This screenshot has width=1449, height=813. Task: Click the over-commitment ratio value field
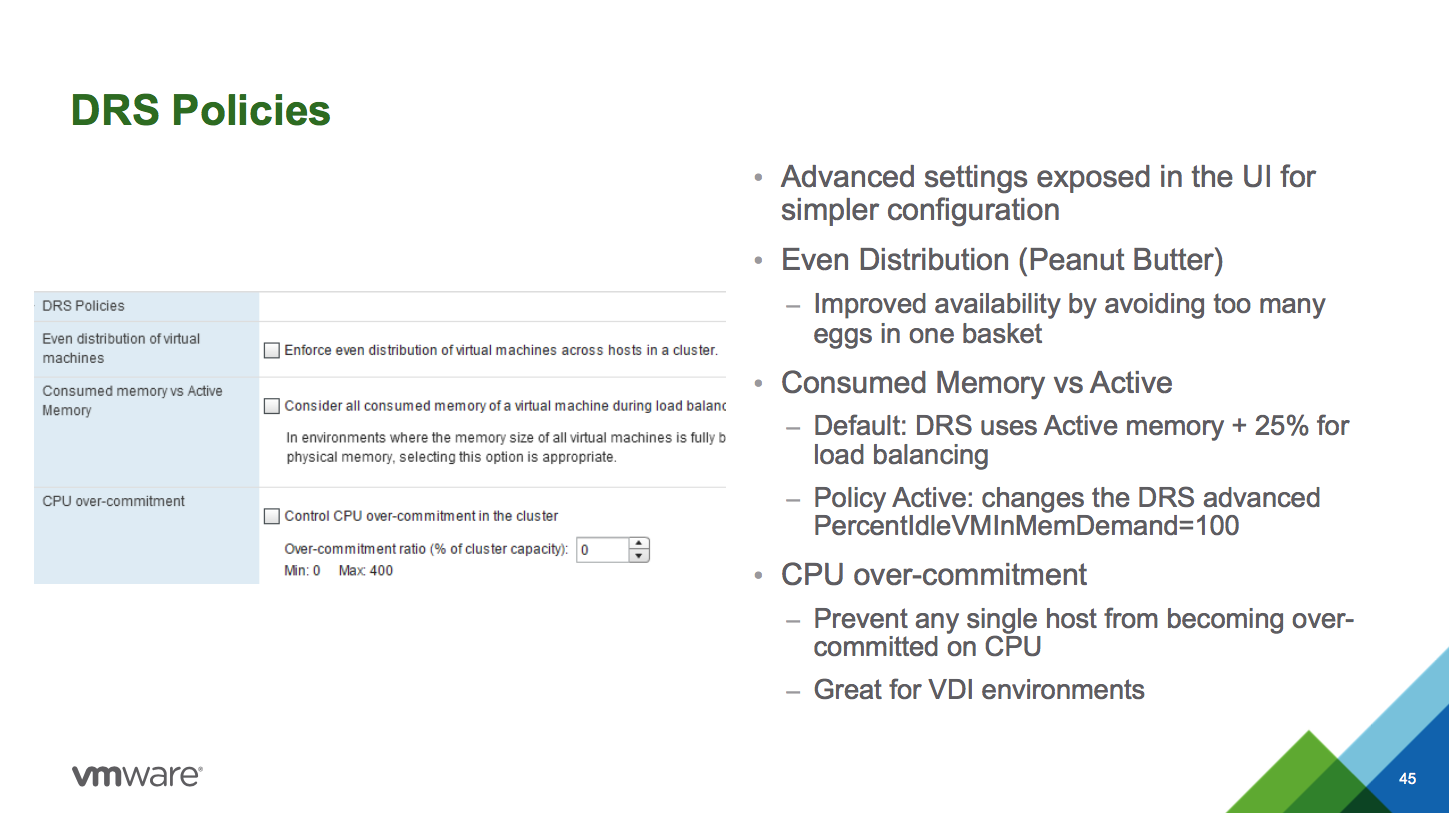click(x=602, y=550)
